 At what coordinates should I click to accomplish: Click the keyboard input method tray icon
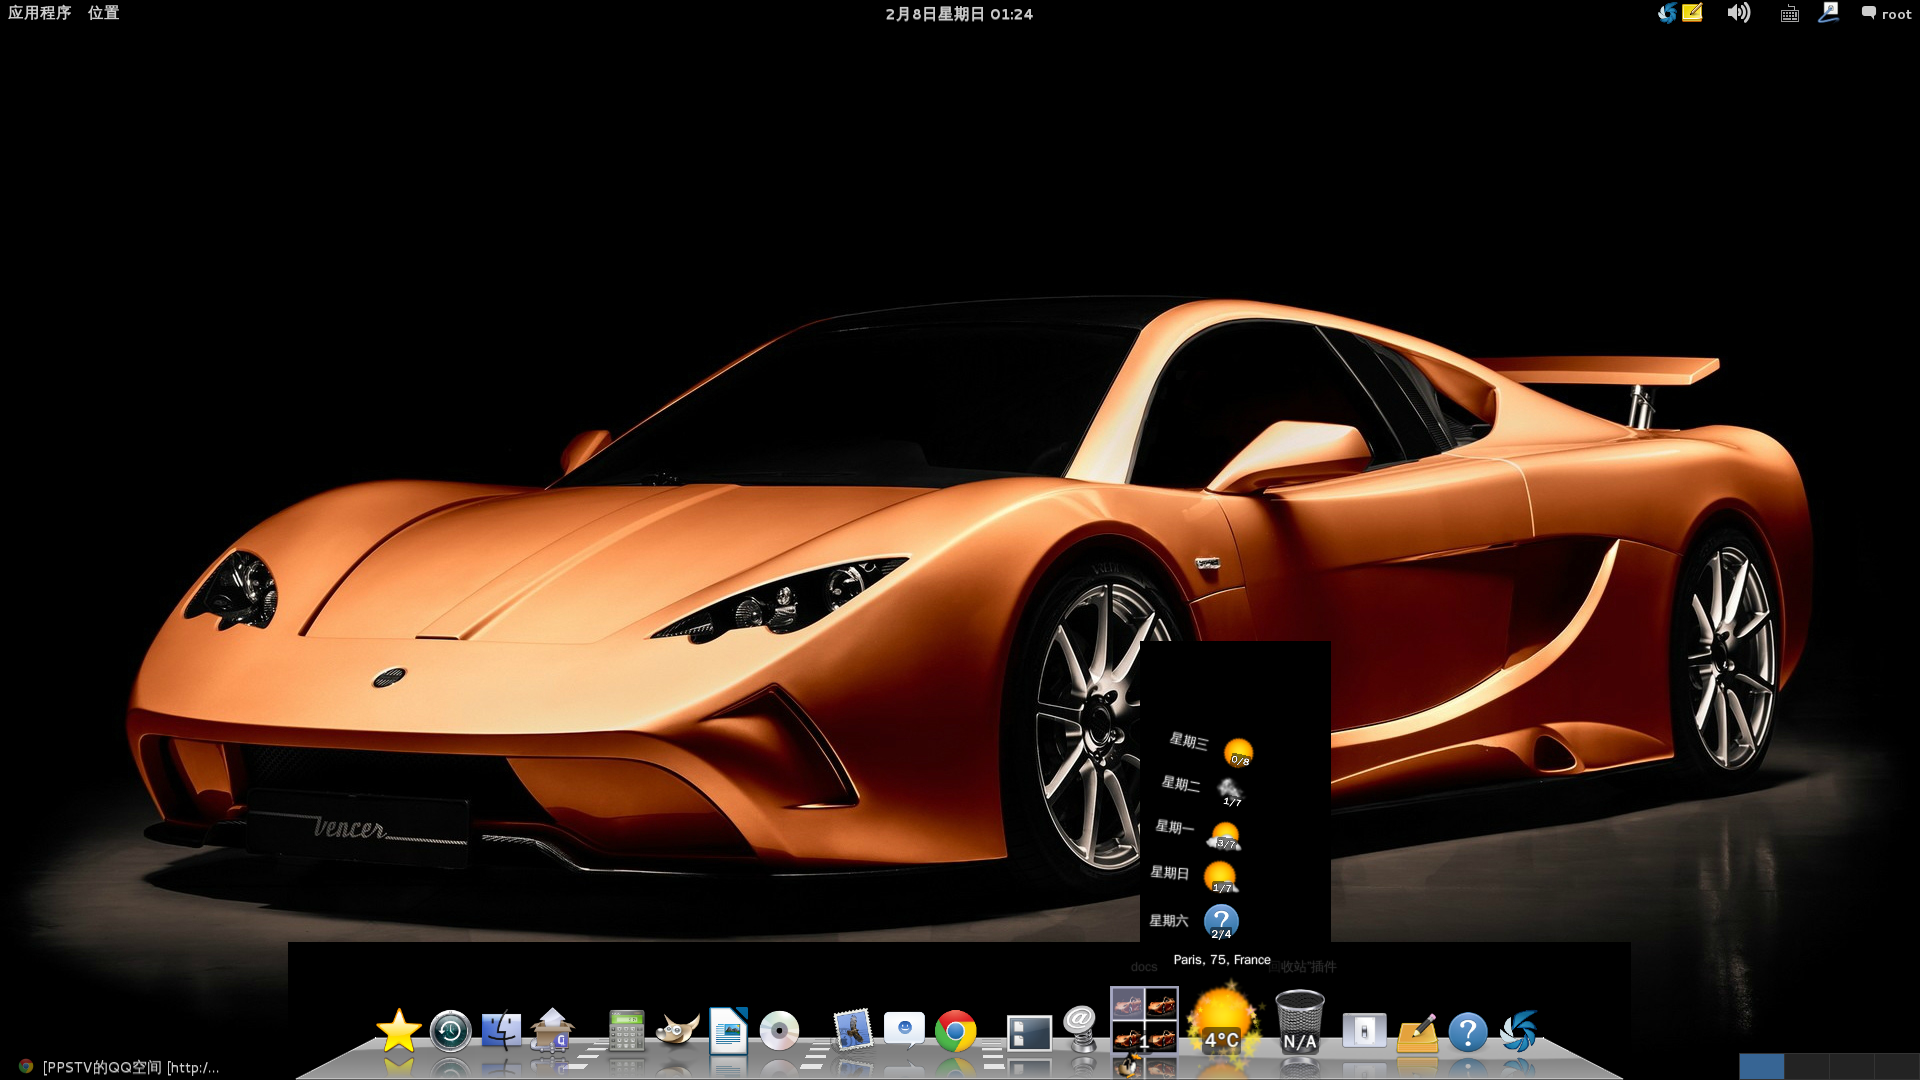[1789, 14]
